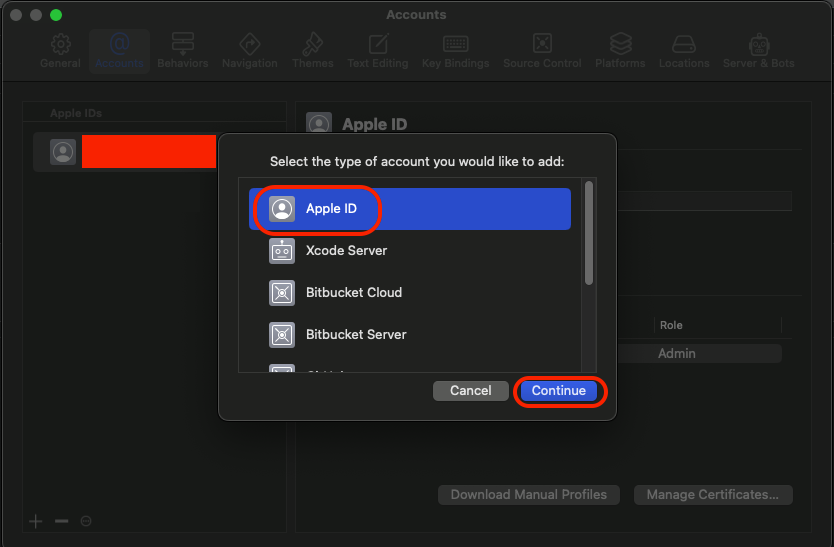
Task: Select the Xcode Server account type
Action: 410,251
